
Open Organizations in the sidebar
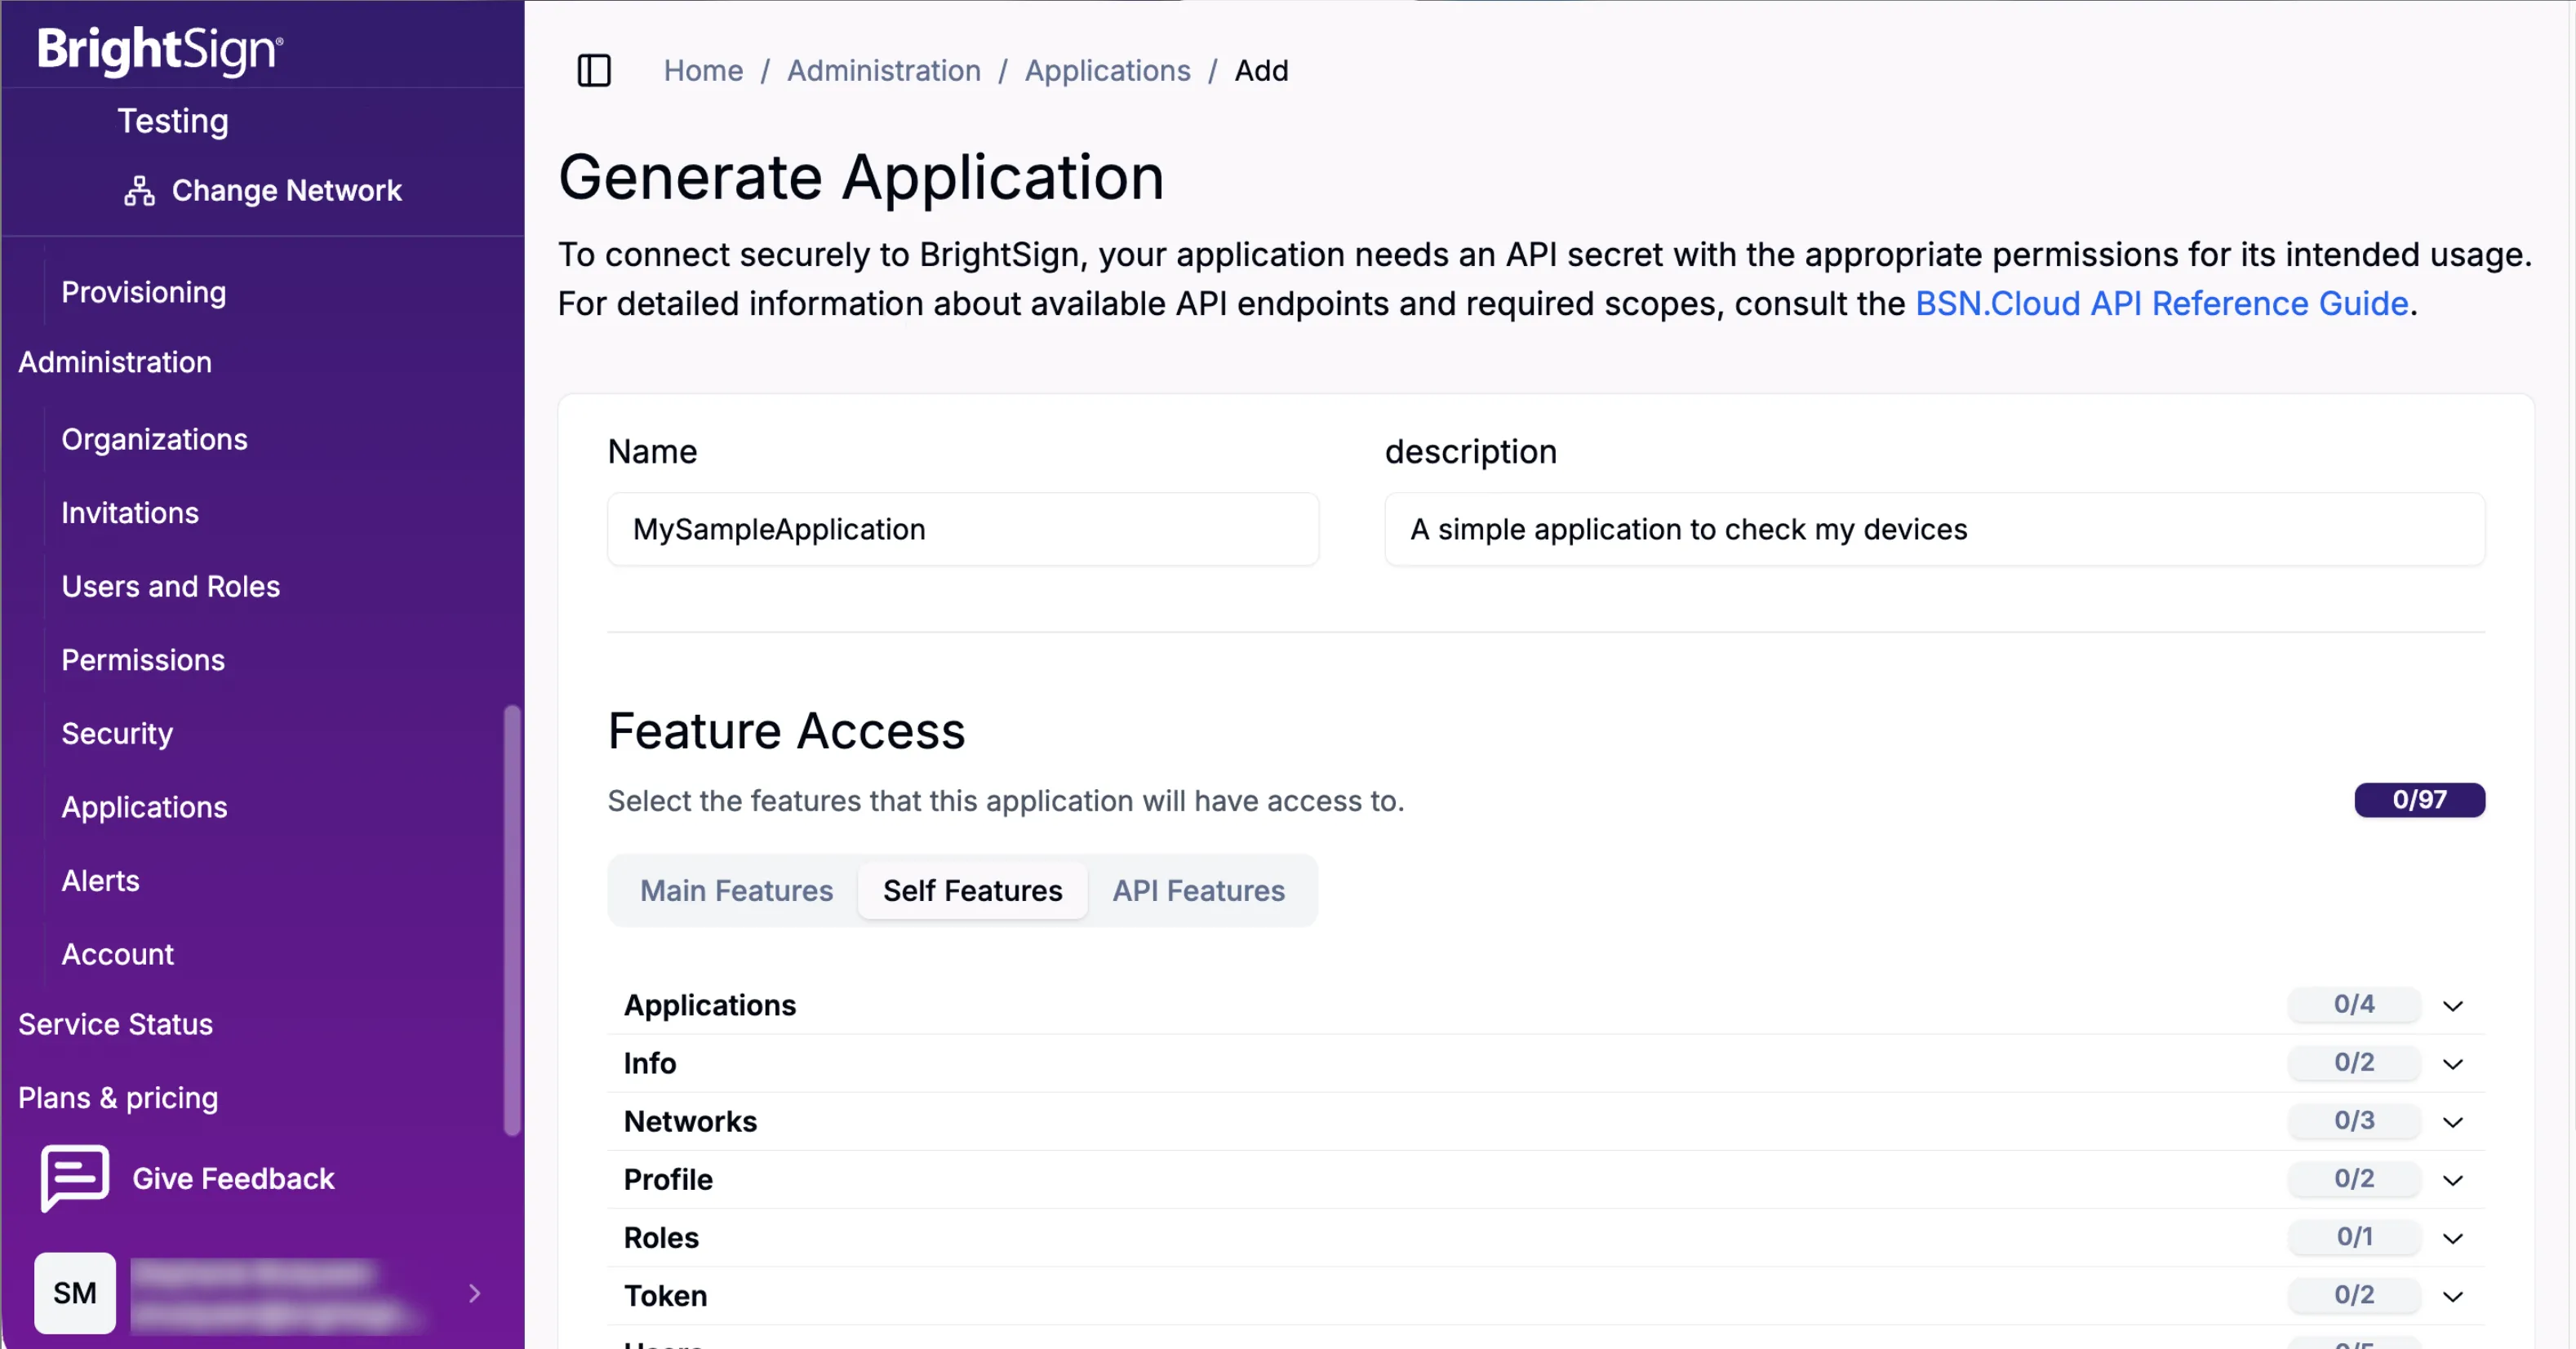[x=154, y=439]
